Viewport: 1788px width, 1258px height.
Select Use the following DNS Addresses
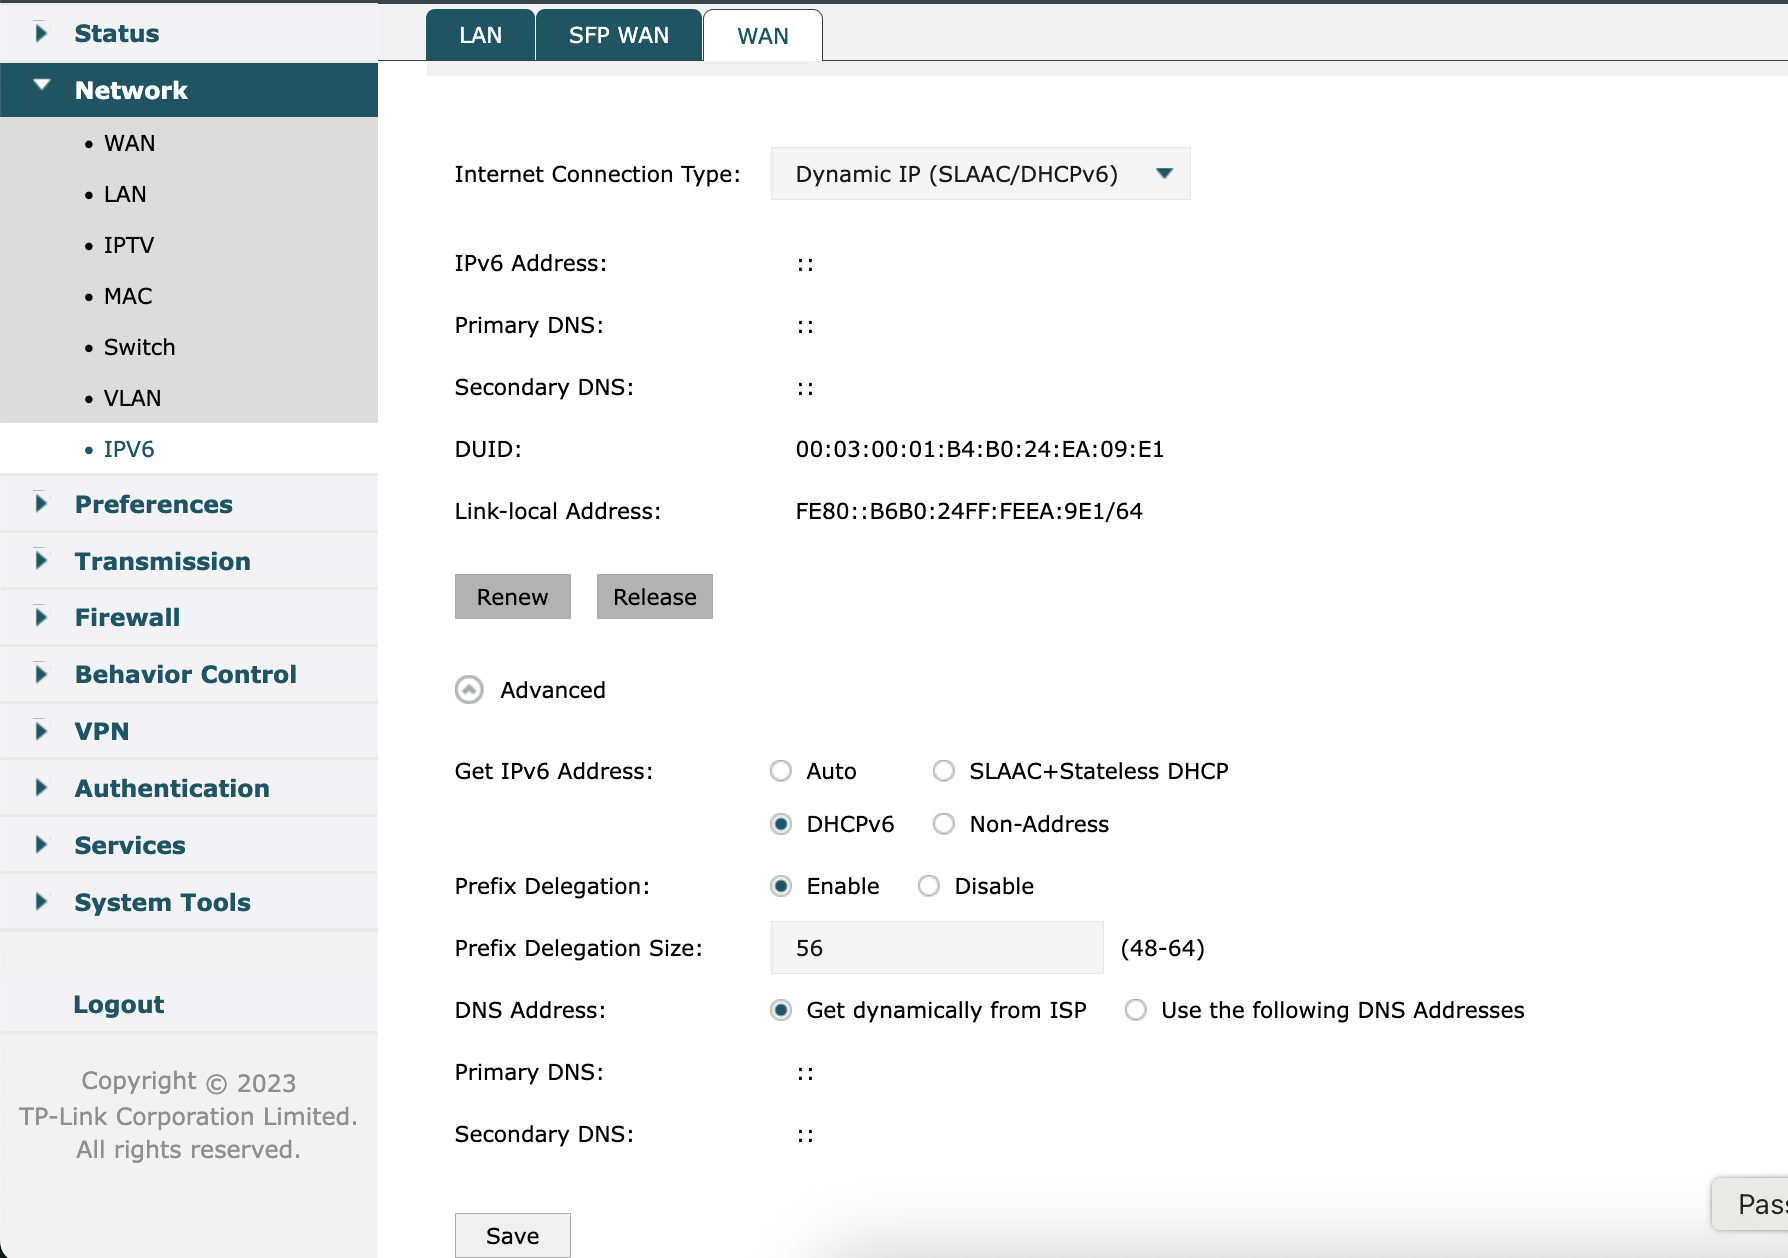(1135, 1010)
